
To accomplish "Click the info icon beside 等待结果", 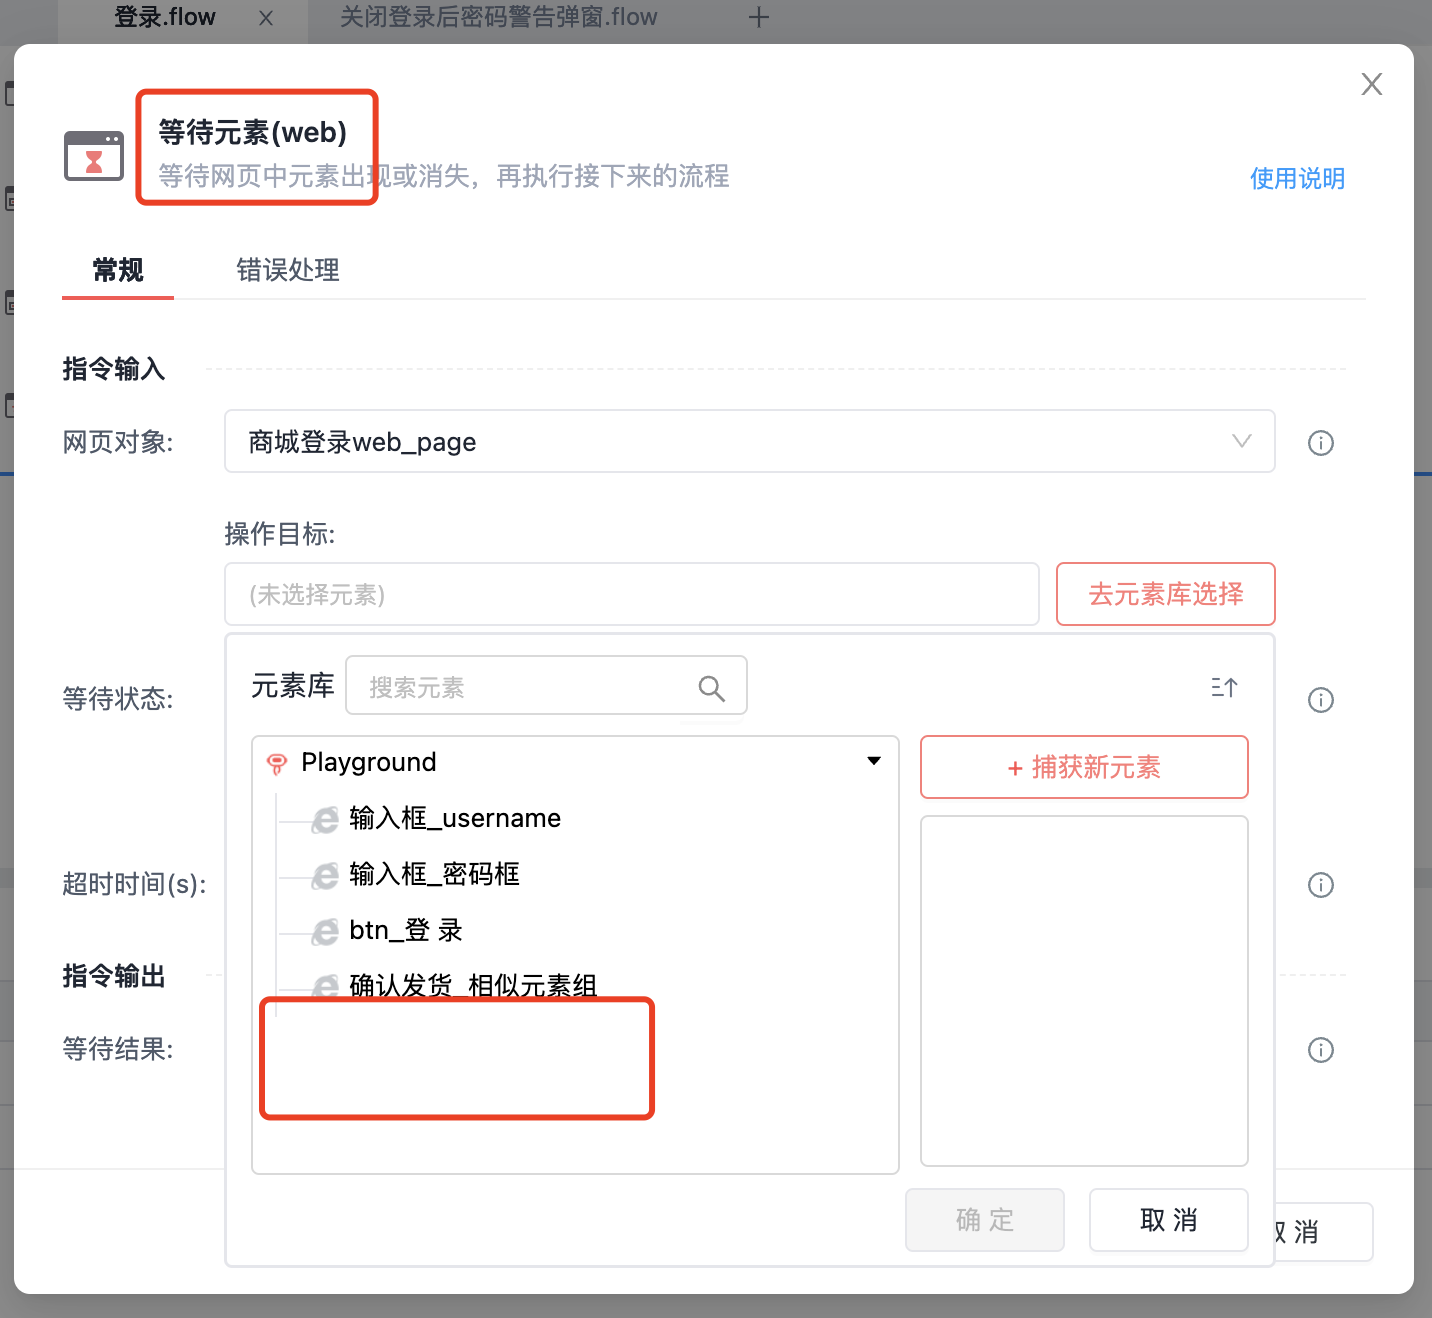I will pyautogui.click(x=1320, y=1050).
